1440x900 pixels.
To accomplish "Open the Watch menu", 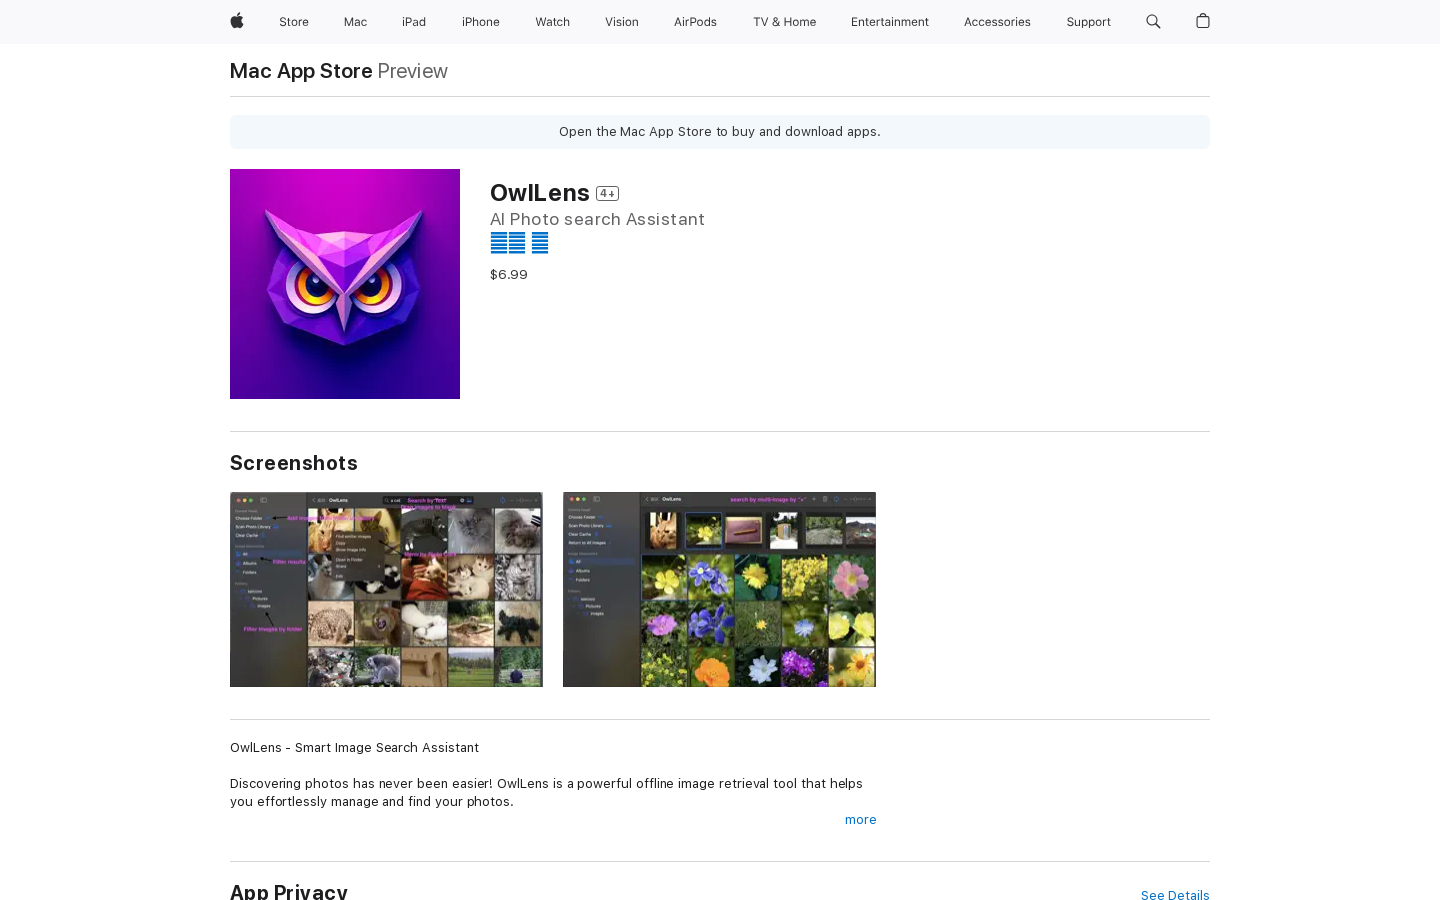I will click(552, 22).
